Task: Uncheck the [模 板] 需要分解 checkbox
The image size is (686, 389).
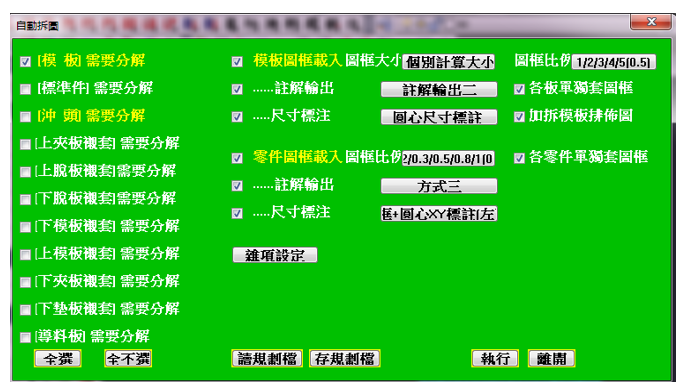Action: click(x=25, y=62)
